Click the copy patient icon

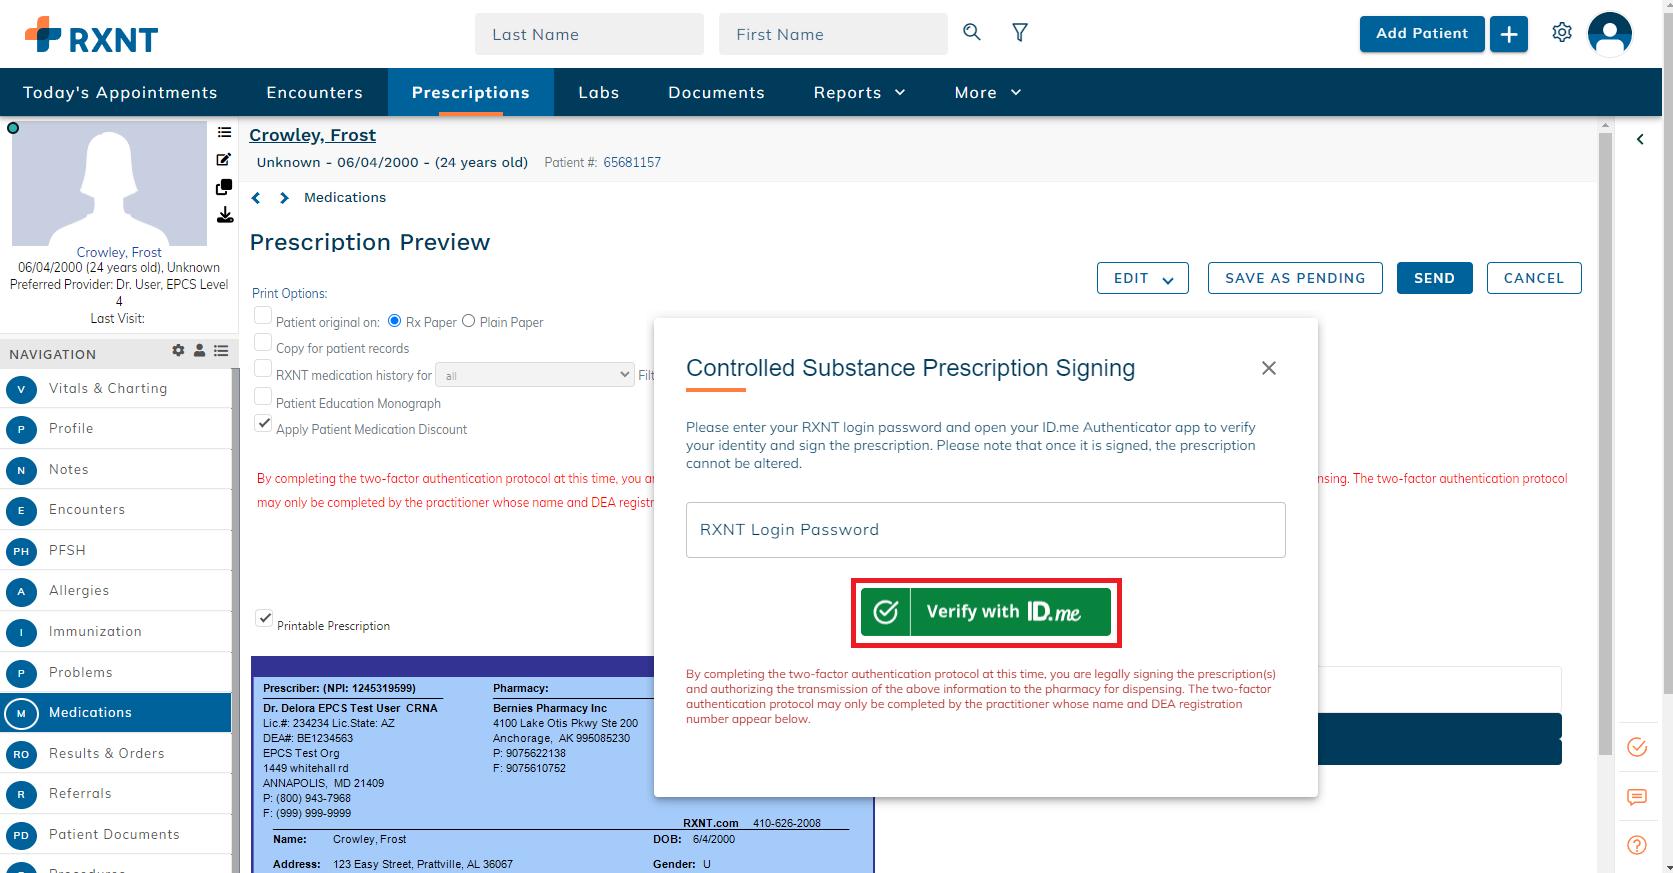224,187
